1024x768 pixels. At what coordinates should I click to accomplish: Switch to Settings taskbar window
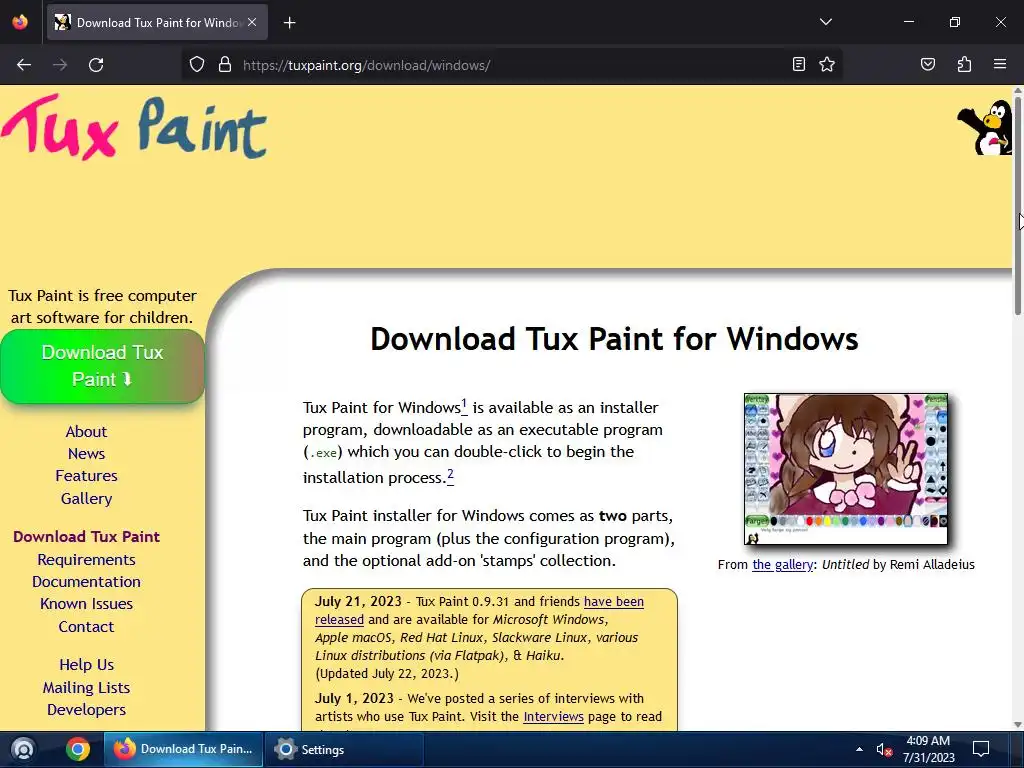(x=345, y=749)
